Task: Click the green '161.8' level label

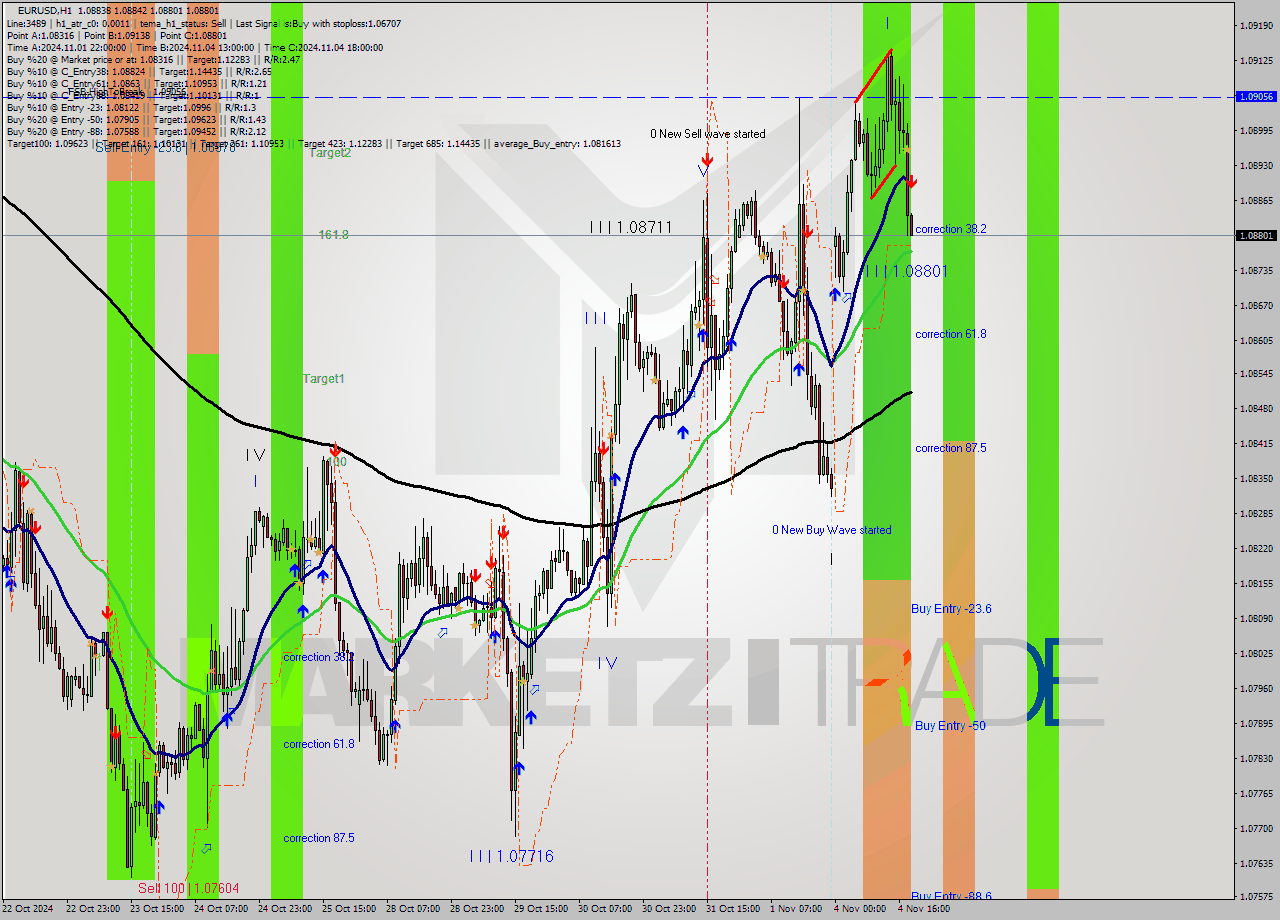Action: [x=333, y=235]
